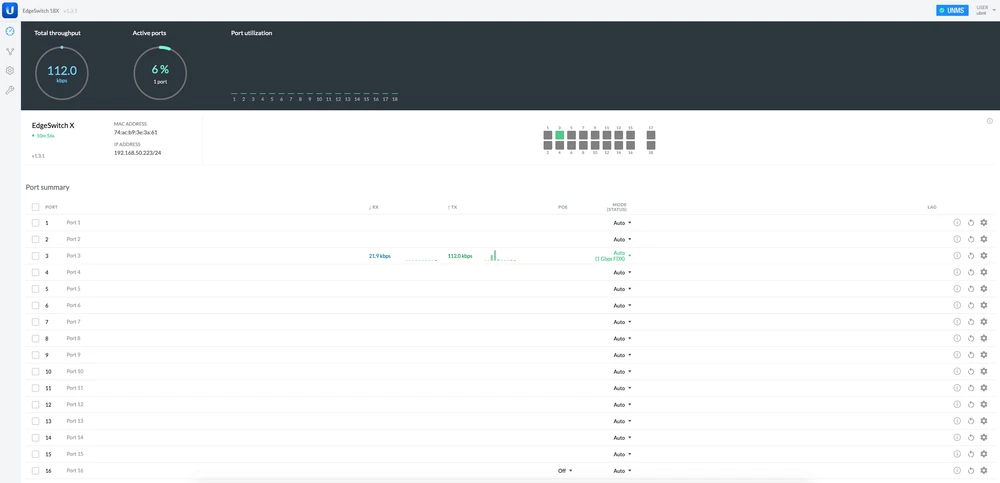1000x483 pixels.
Task: Open the wrench Tools icon in sidebar
Action: pos(10,90)
